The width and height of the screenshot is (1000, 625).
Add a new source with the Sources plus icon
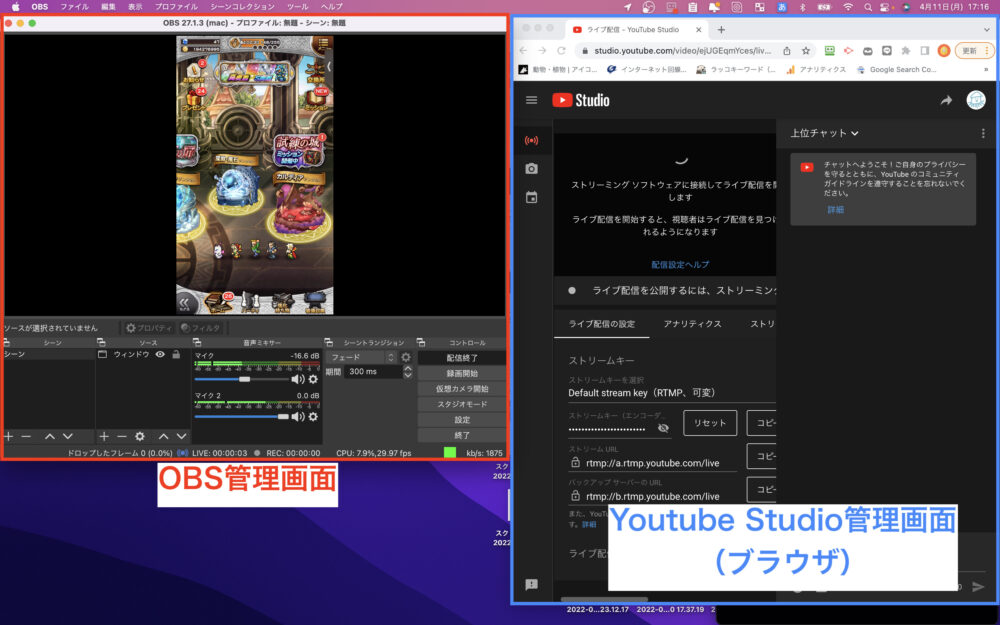pyautogui.click(x=104, y=436)
